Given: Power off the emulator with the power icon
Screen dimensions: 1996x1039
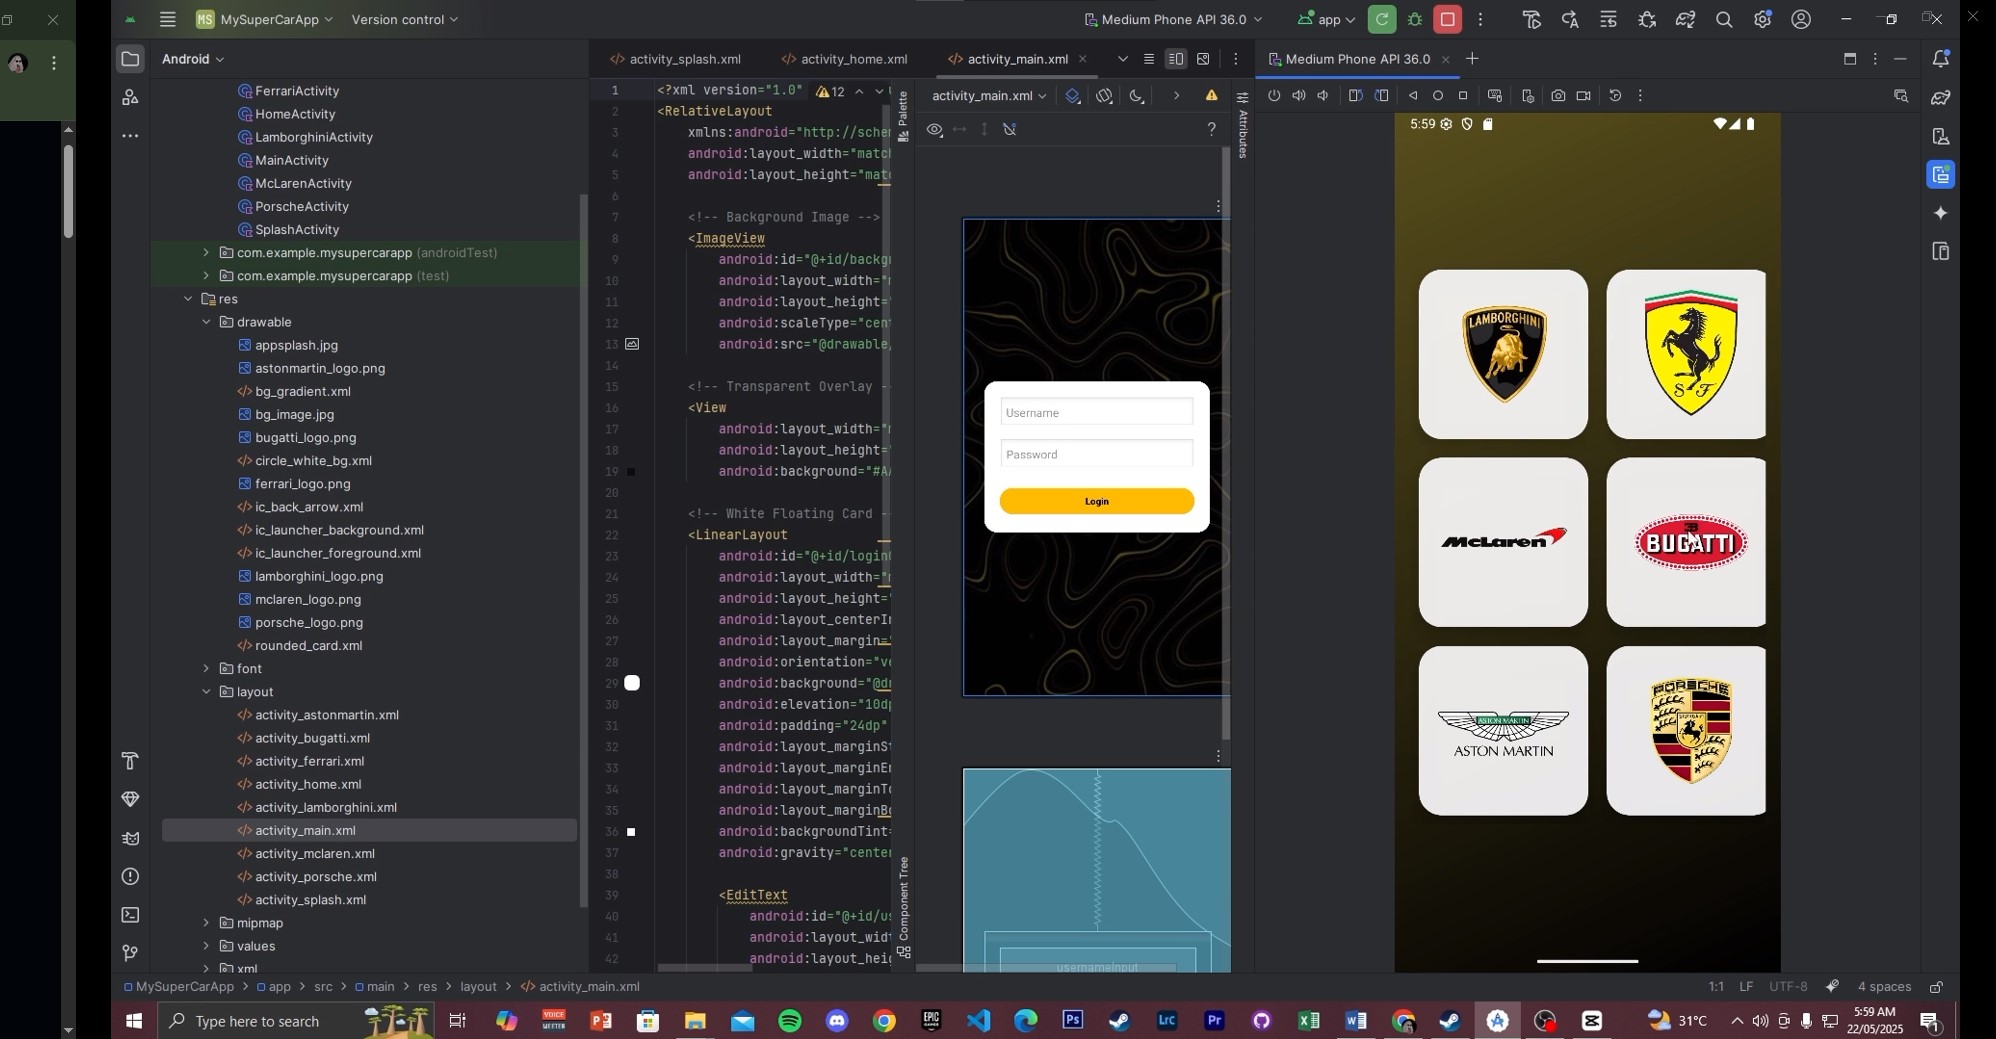Looking at the screenshot, I should [1274, 96].
